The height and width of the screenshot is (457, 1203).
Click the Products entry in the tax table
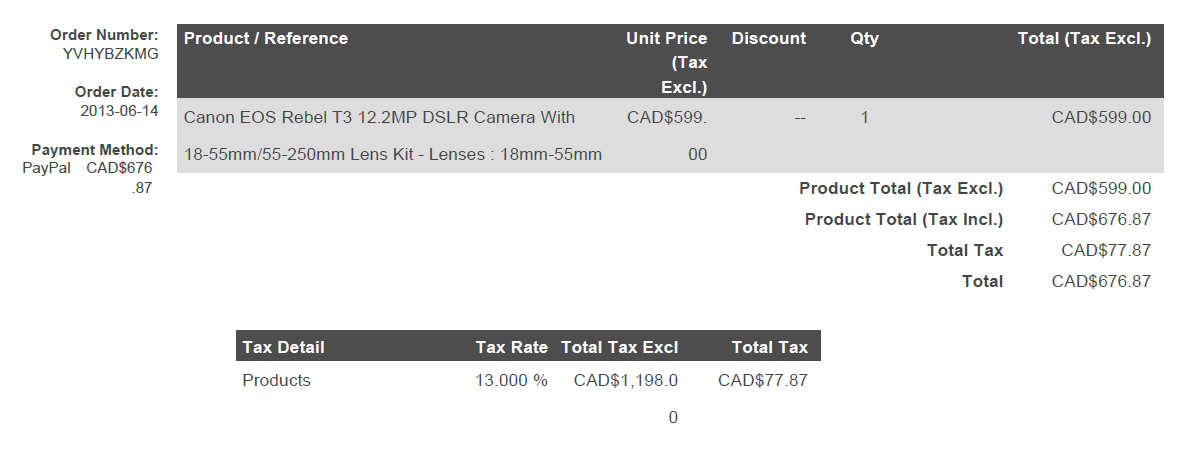(276, 381)
